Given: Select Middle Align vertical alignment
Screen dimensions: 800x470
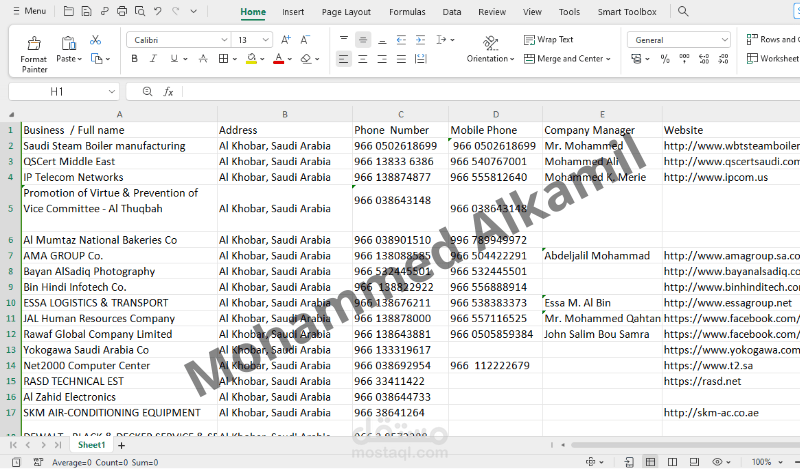Looking at the screenshot, I should (363, 39).
